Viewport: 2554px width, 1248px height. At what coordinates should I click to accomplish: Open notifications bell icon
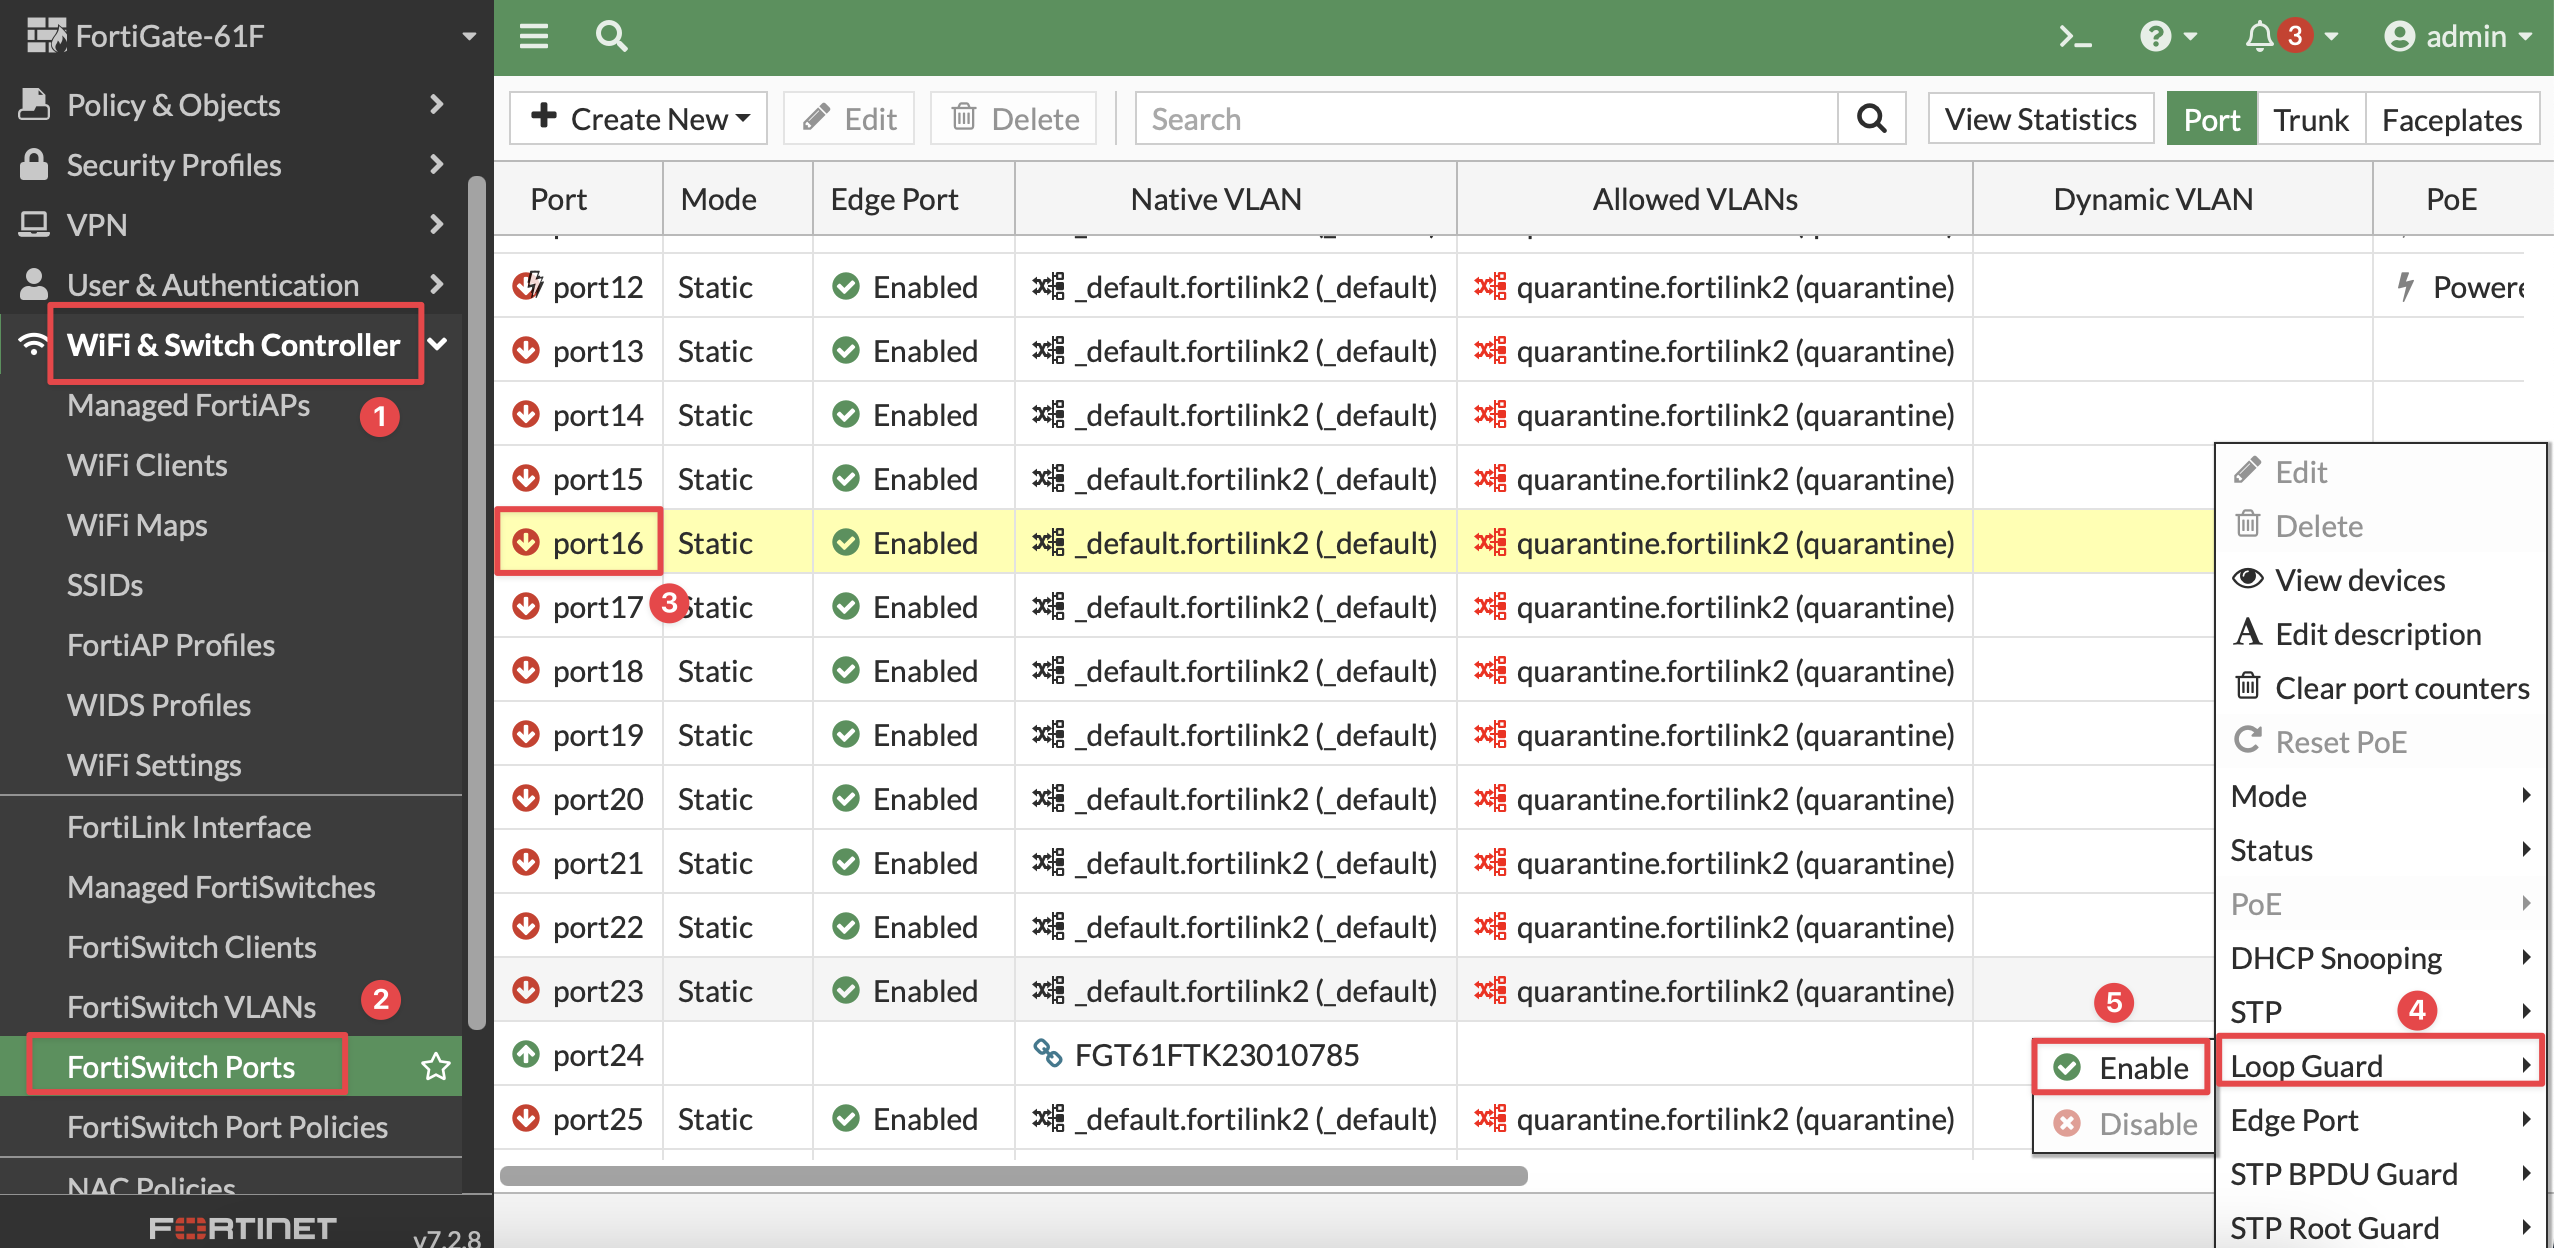click(2259, 37)
